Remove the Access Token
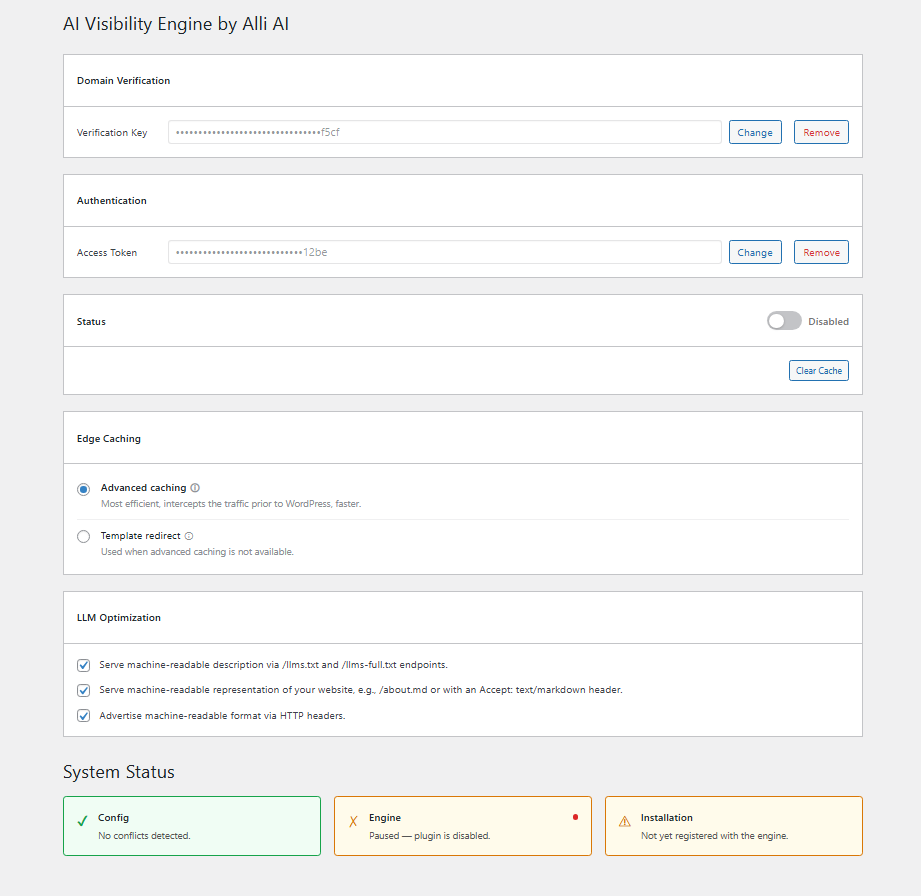Viewport: 921px width, 896px height. click(821, 252)
